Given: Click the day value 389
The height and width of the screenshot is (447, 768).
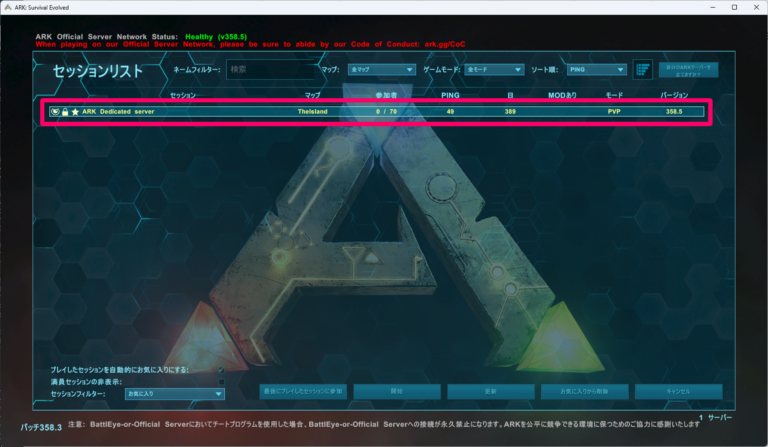Looking at the screenshot, I should pos(510,112).
